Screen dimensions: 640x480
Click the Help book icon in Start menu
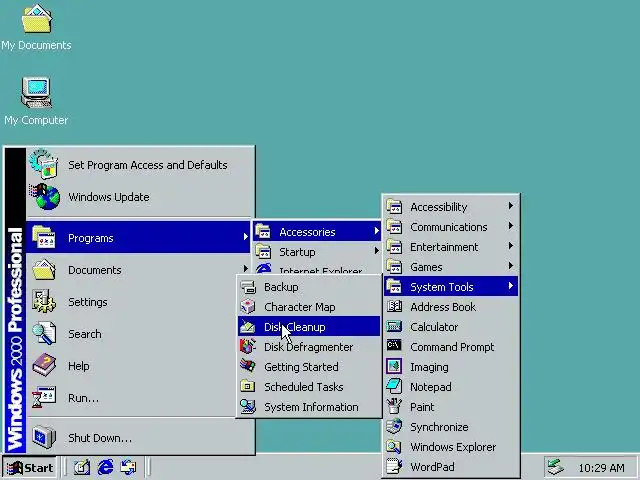point(44,365)
